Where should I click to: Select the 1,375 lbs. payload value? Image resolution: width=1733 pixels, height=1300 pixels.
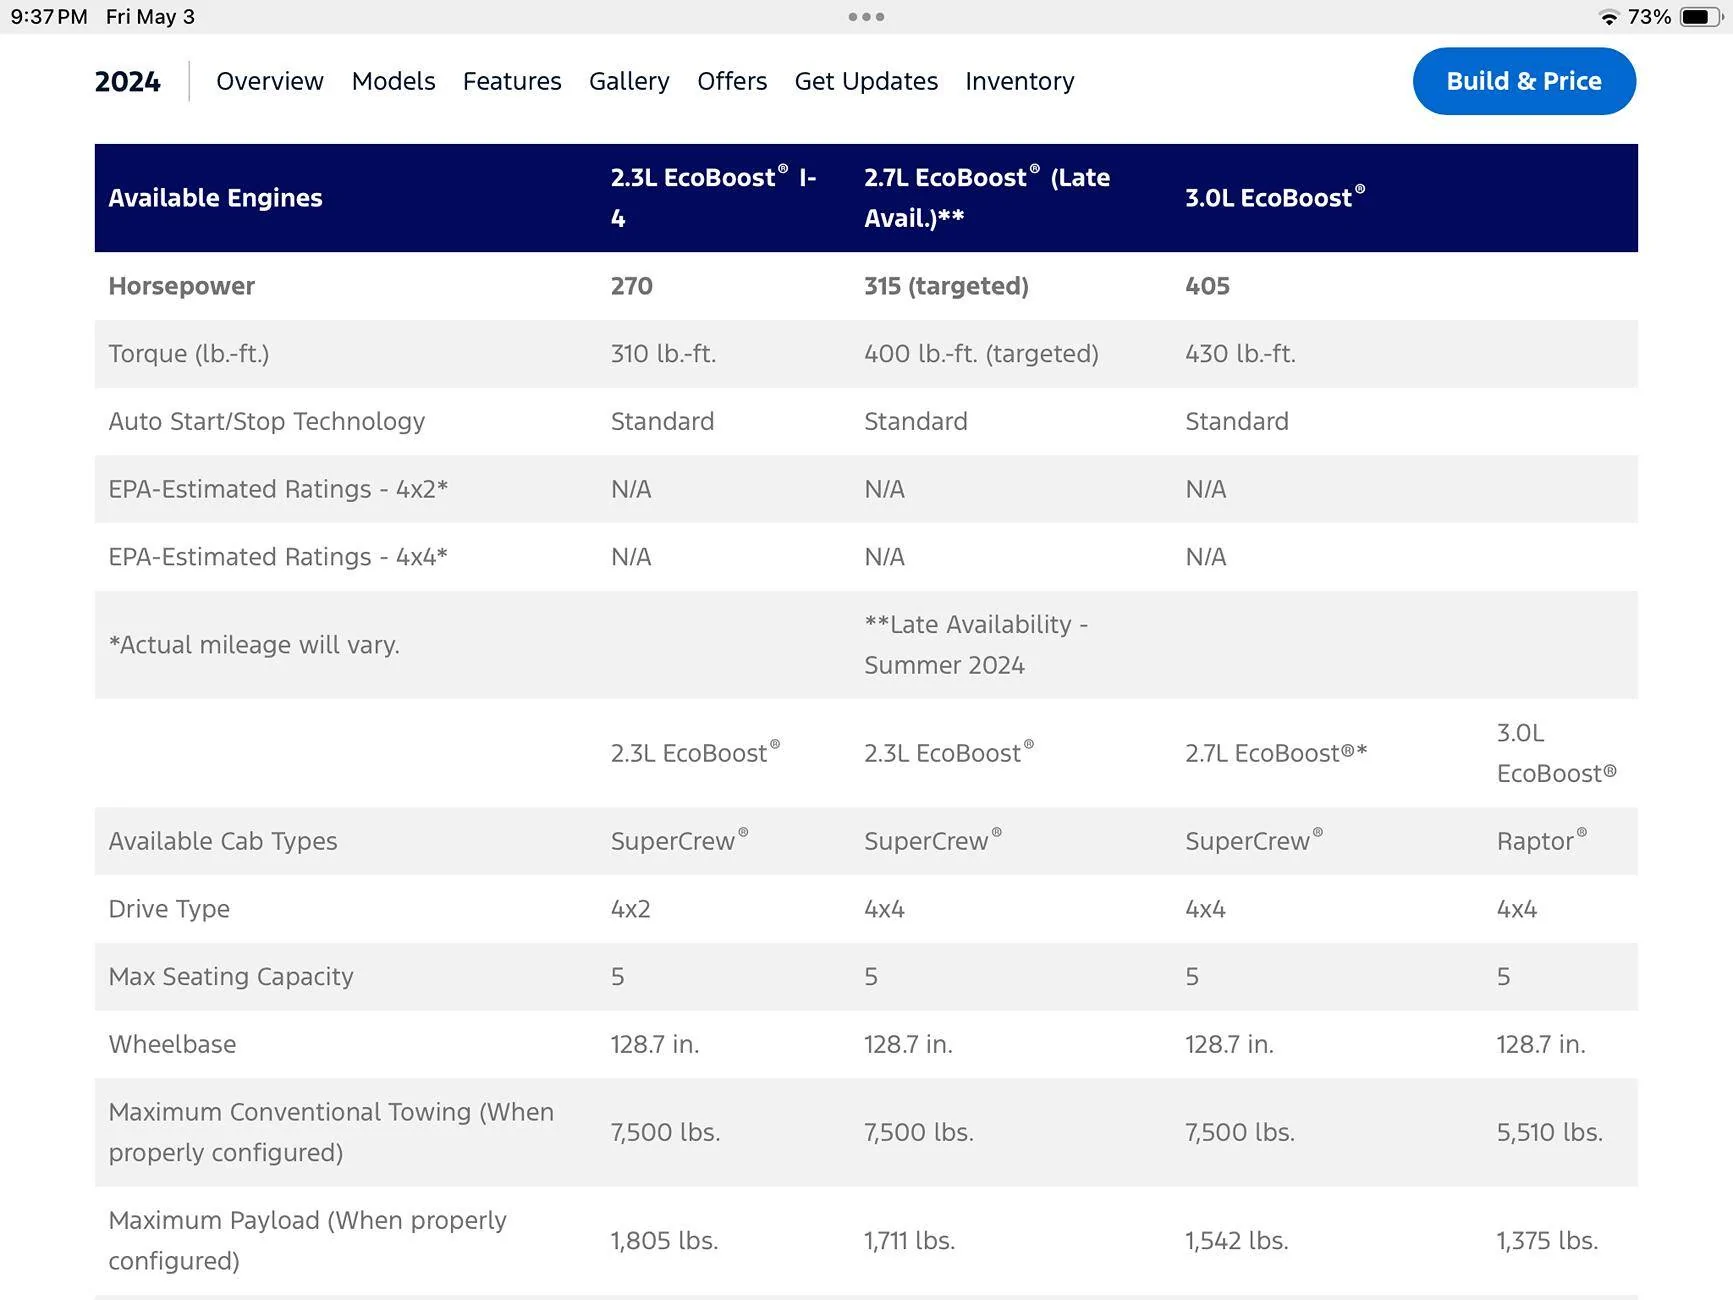1548,1240
